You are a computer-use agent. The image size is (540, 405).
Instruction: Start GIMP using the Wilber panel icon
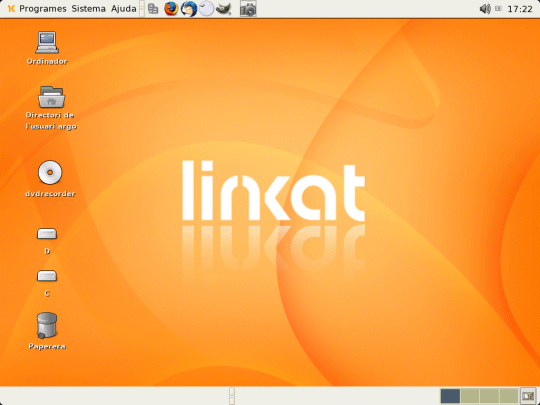(x=224, y=9)
